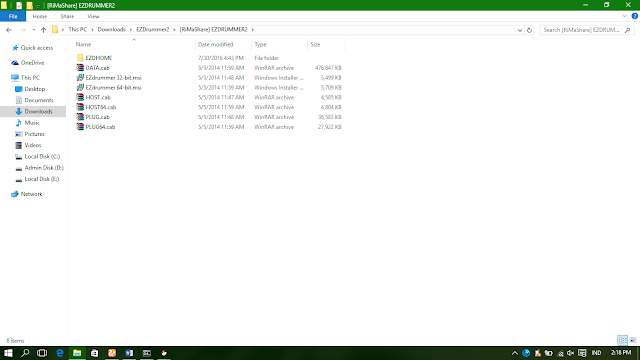Image resolution: width=640 pixels, height=360 pixels.
Task: Refresh the current folder view
Action: click(x=529, y=30)
